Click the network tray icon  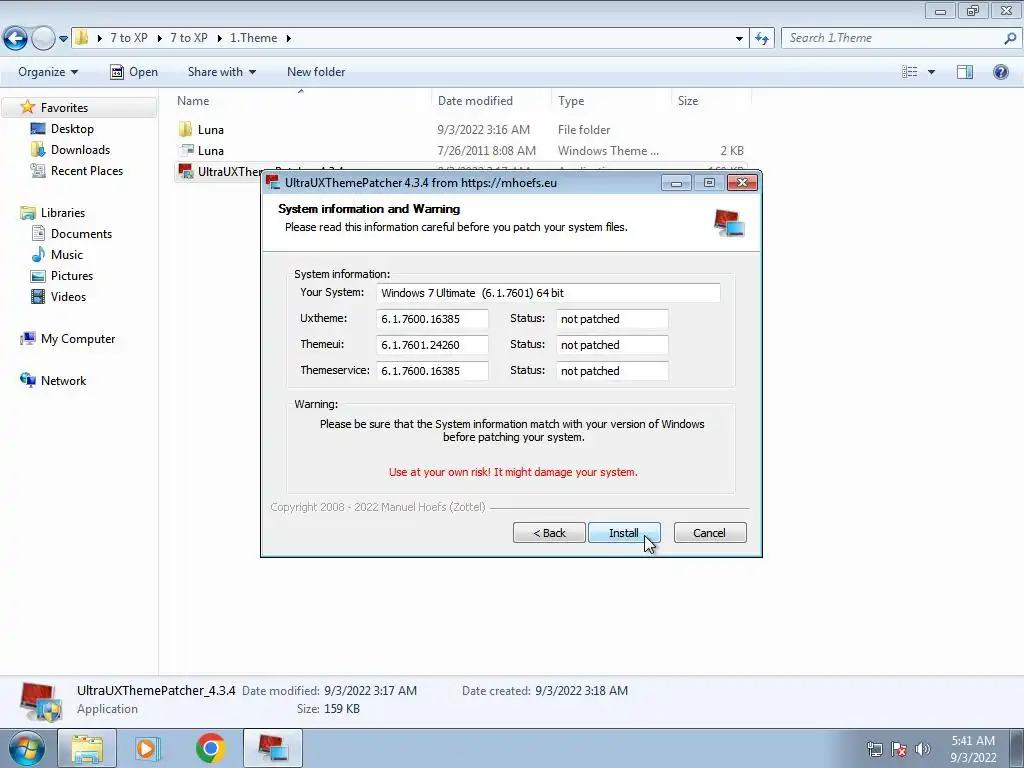point(874,749)
